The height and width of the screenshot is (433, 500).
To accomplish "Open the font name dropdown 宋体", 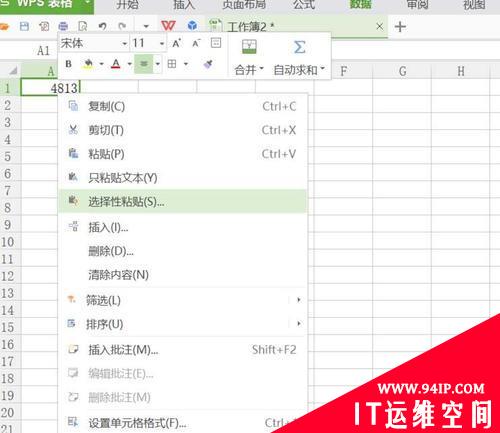I will pos(94,43).
